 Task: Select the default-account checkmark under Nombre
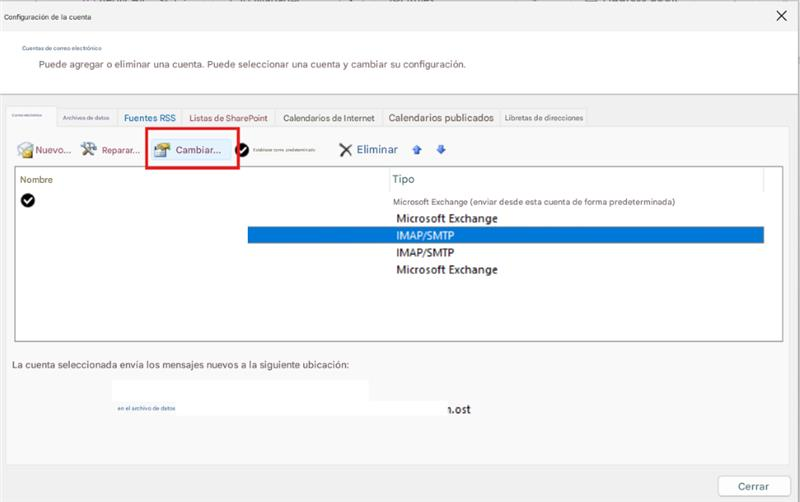(x=28, y=200)
